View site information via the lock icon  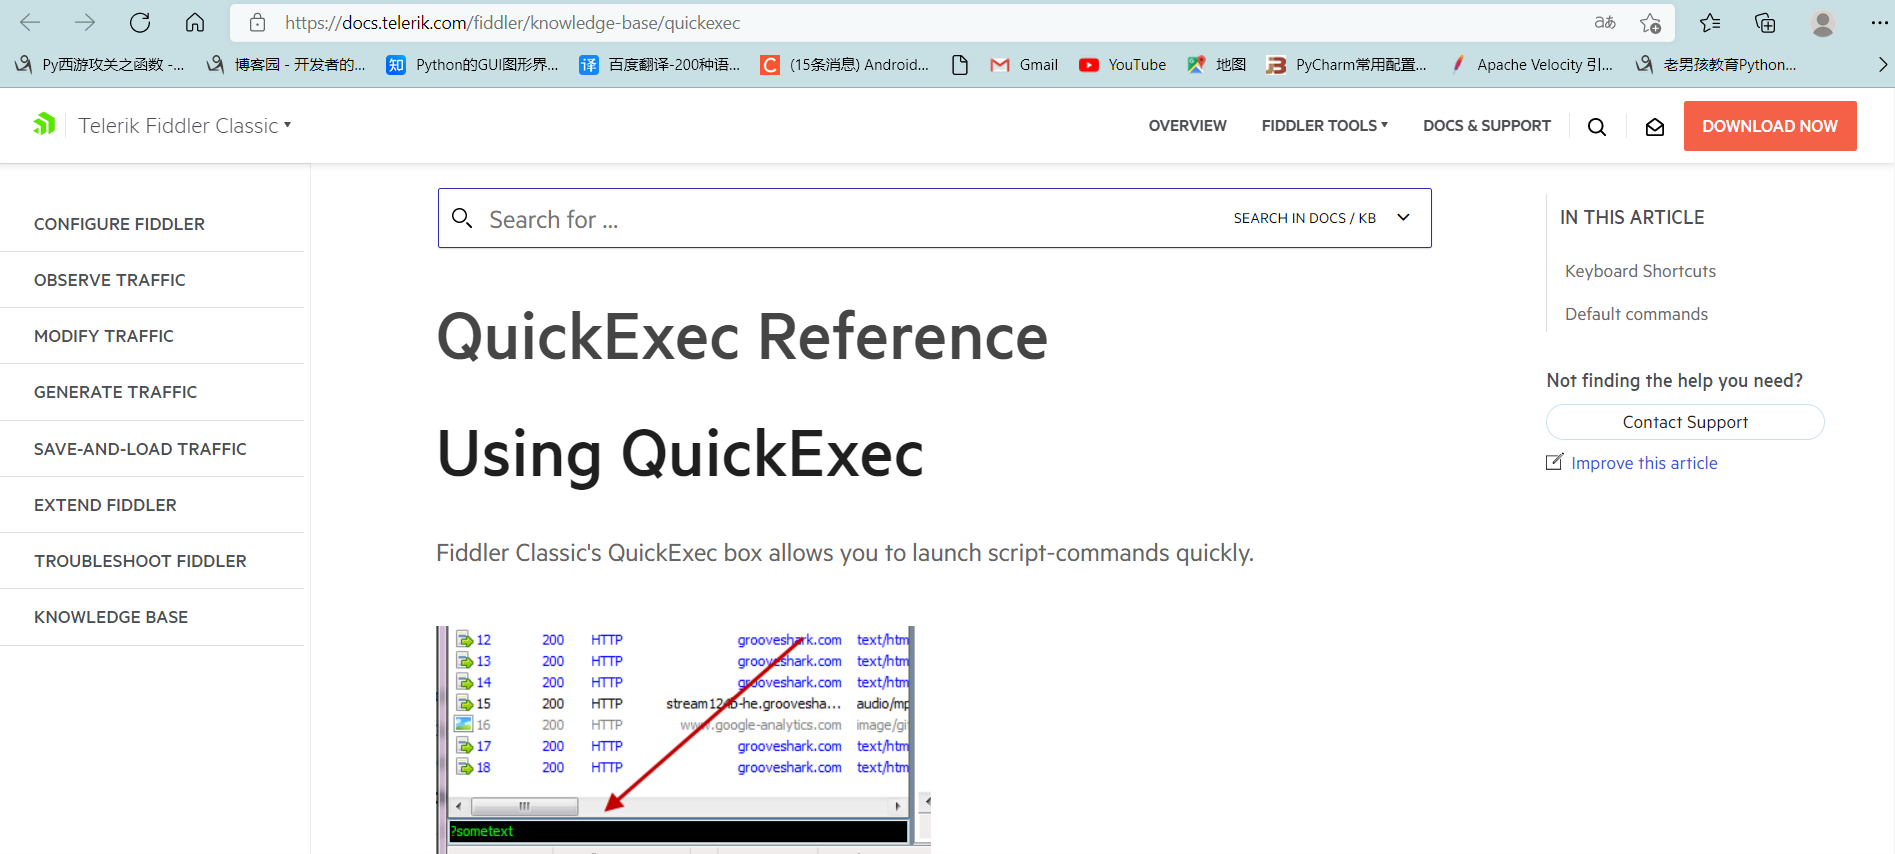tap(257, 22)
